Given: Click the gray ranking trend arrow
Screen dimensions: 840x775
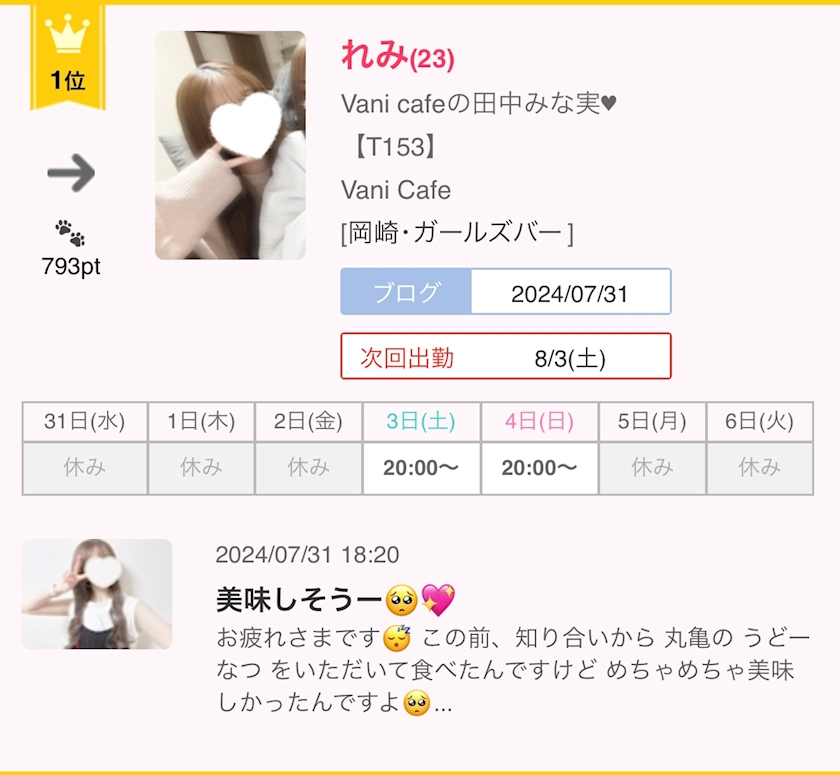Looking at the screenshot, I should [71, 172].
